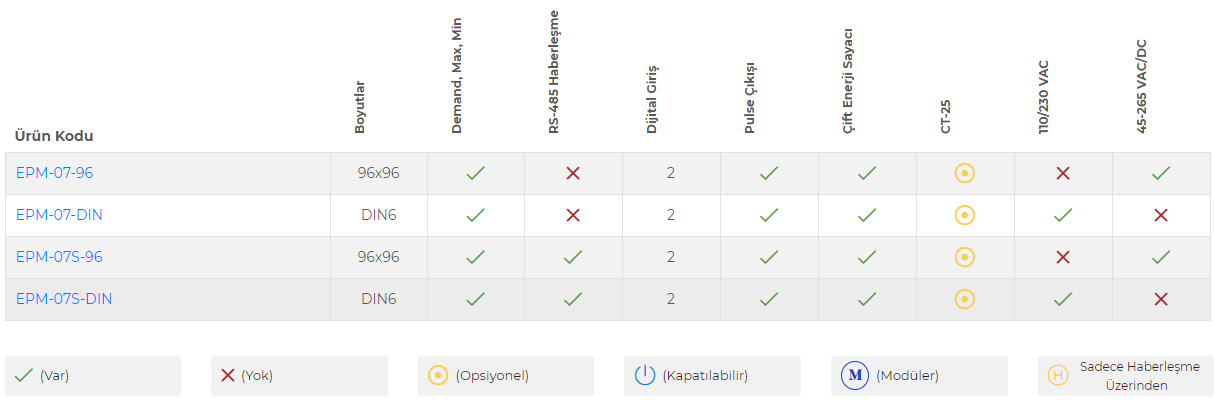Click the (Kapatılabilir) power legend icon
1214x401 pixels.
(x=645, y=376)
